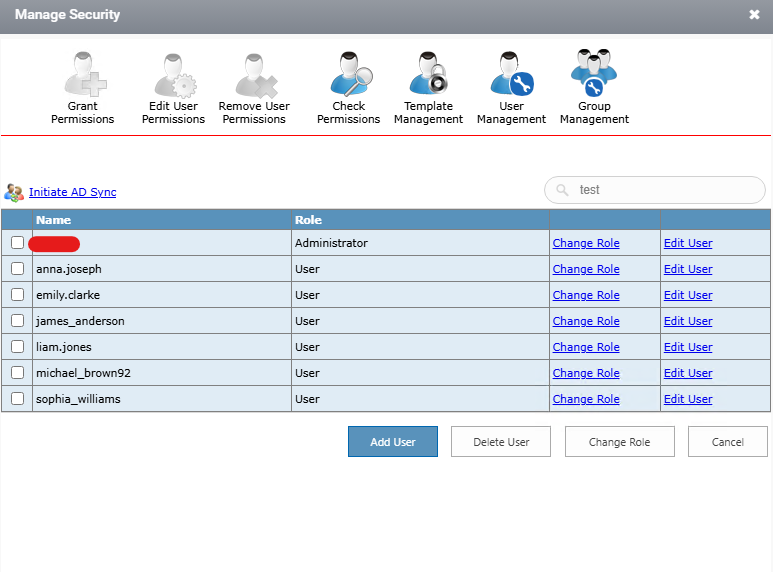This screenshot has height=572, width=773.
Task: Click Edit User for the Administrator row
Action: click(x=688, y=243)
